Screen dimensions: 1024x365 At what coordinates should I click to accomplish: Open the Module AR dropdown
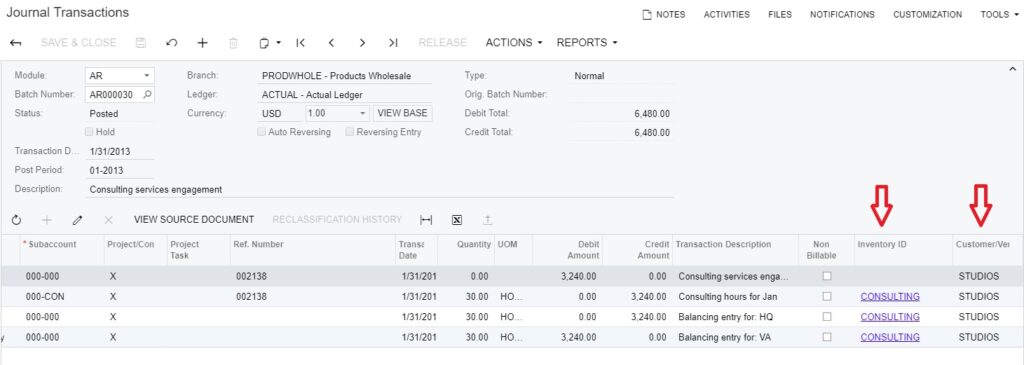click(147, 76)
